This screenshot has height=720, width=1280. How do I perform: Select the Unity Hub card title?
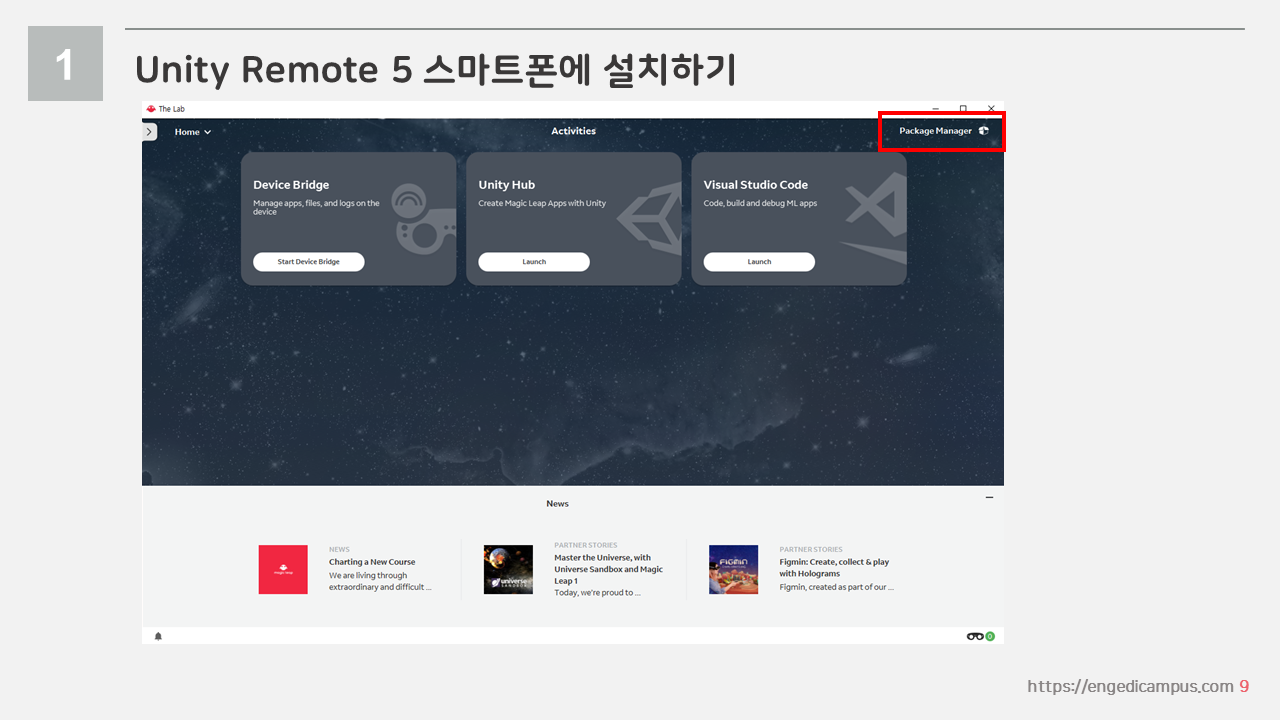point(506,185)
